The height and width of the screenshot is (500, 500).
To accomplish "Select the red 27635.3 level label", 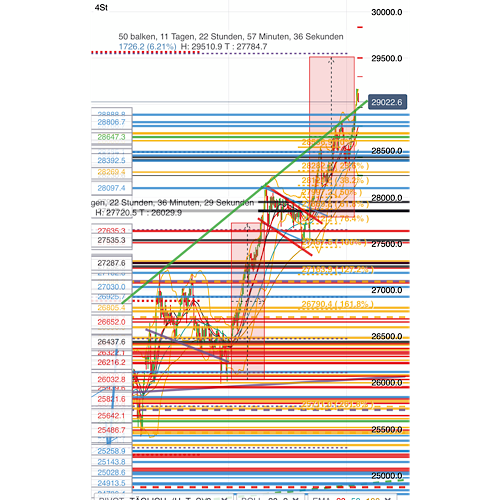I will pos(111,231).
